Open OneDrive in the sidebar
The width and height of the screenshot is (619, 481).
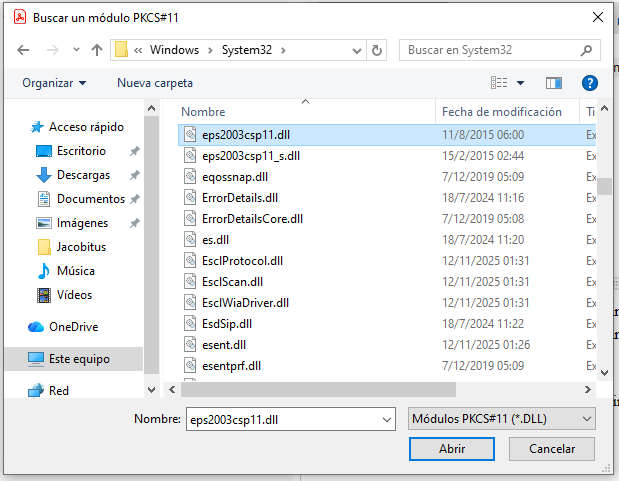point(72,327)
